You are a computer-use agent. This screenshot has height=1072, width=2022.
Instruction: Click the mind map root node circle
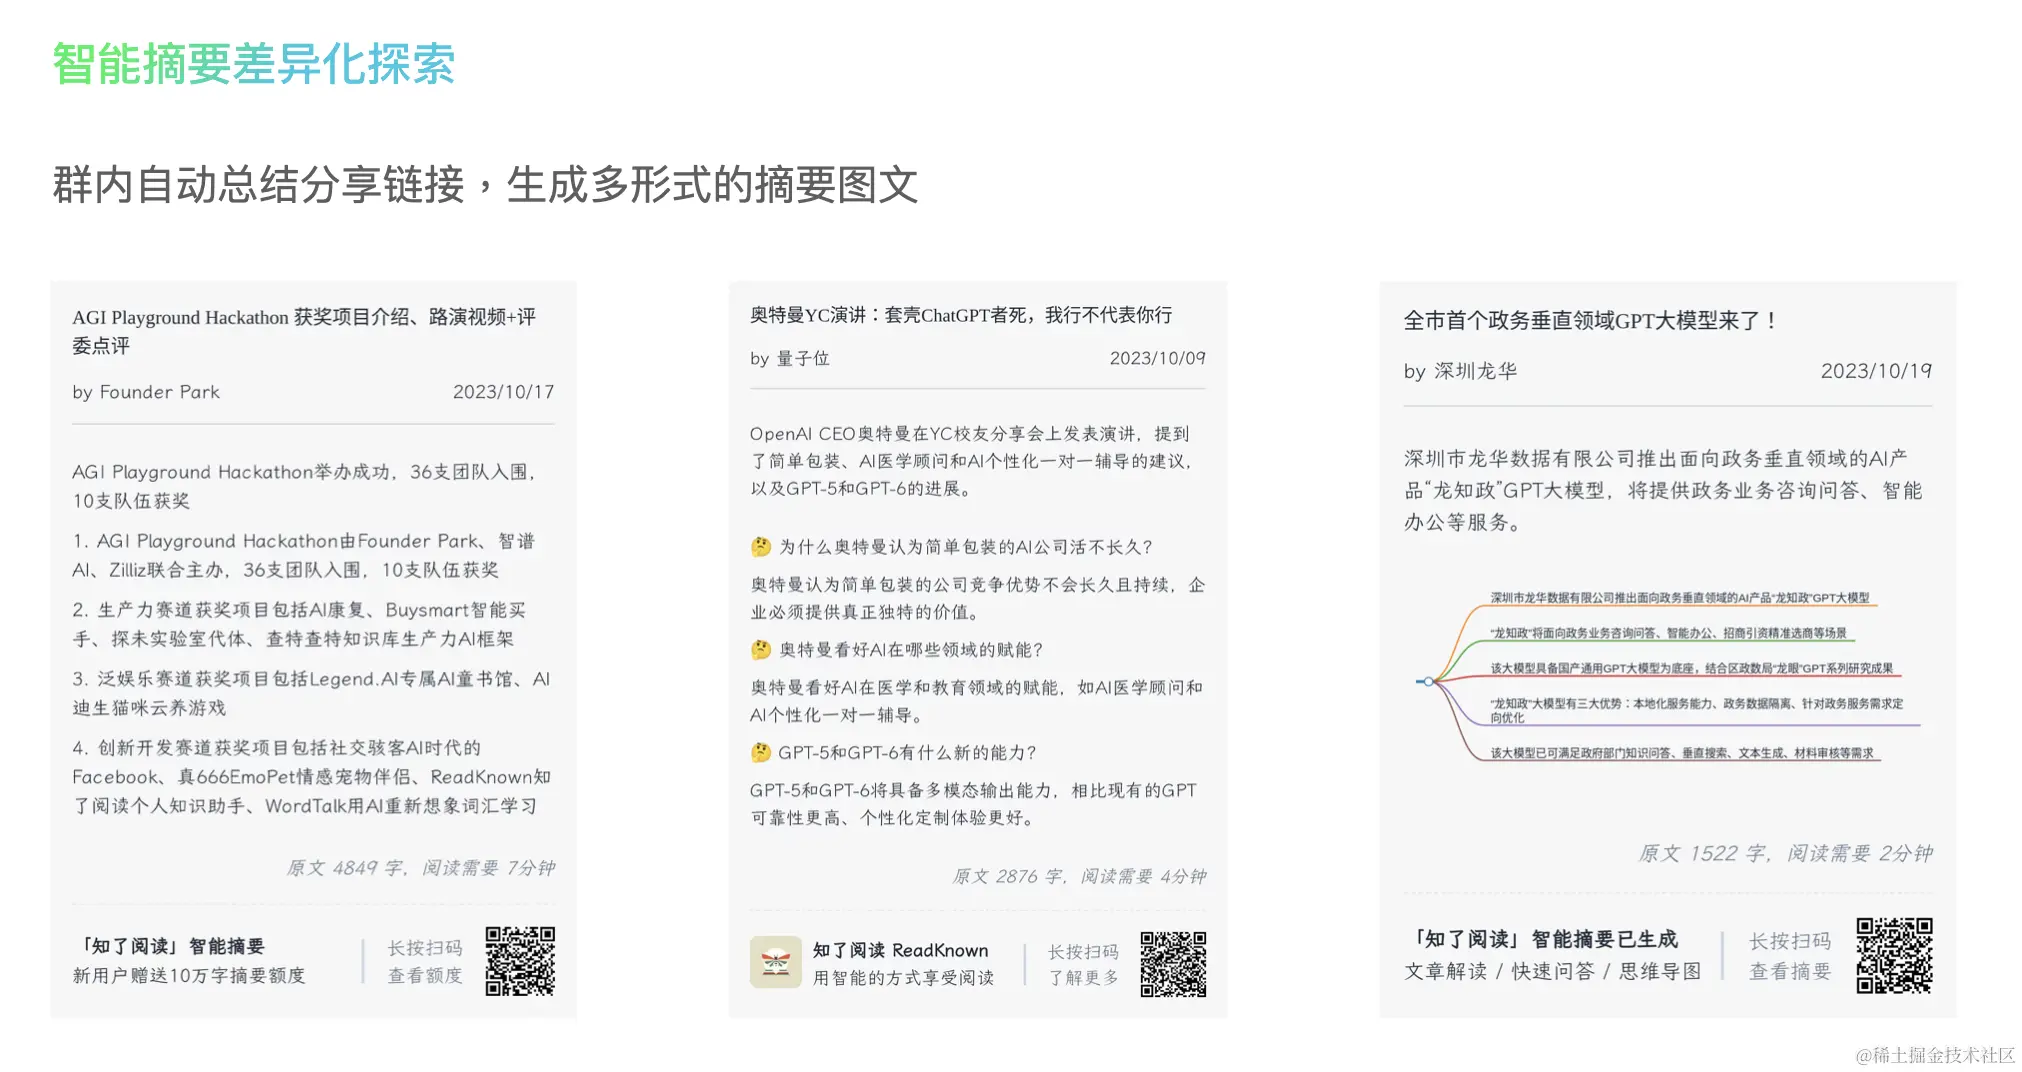click(x=1428, y=681)
